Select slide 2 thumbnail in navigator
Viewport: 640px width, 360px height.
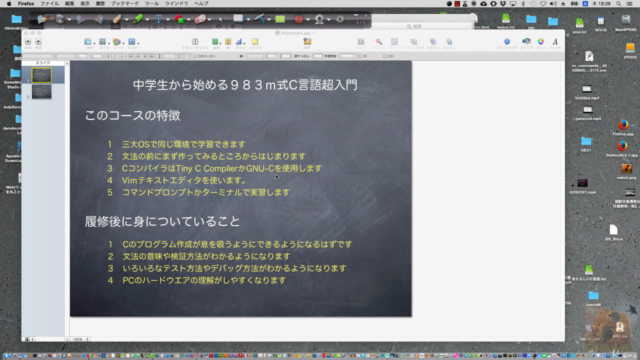[x=42, y=92]
